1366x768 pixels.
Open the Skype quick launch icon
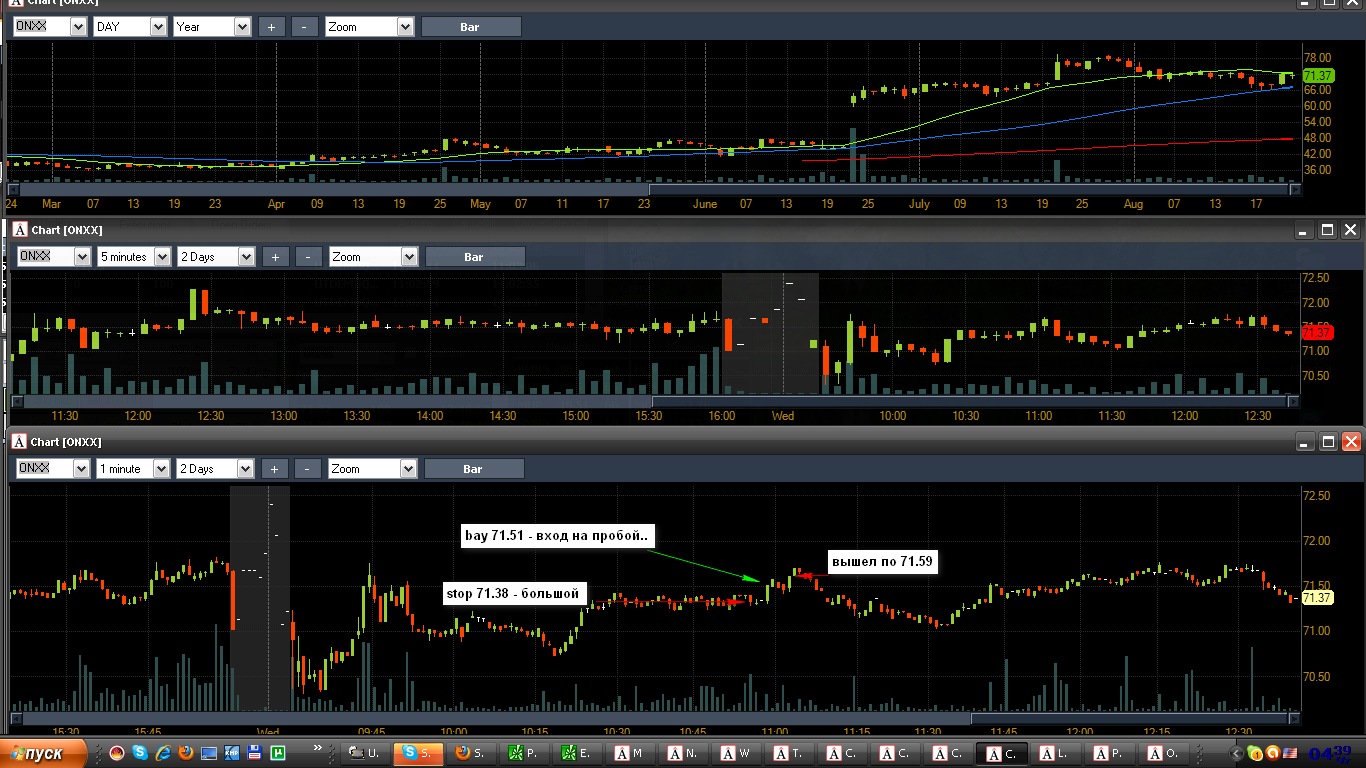click(140, 753)
